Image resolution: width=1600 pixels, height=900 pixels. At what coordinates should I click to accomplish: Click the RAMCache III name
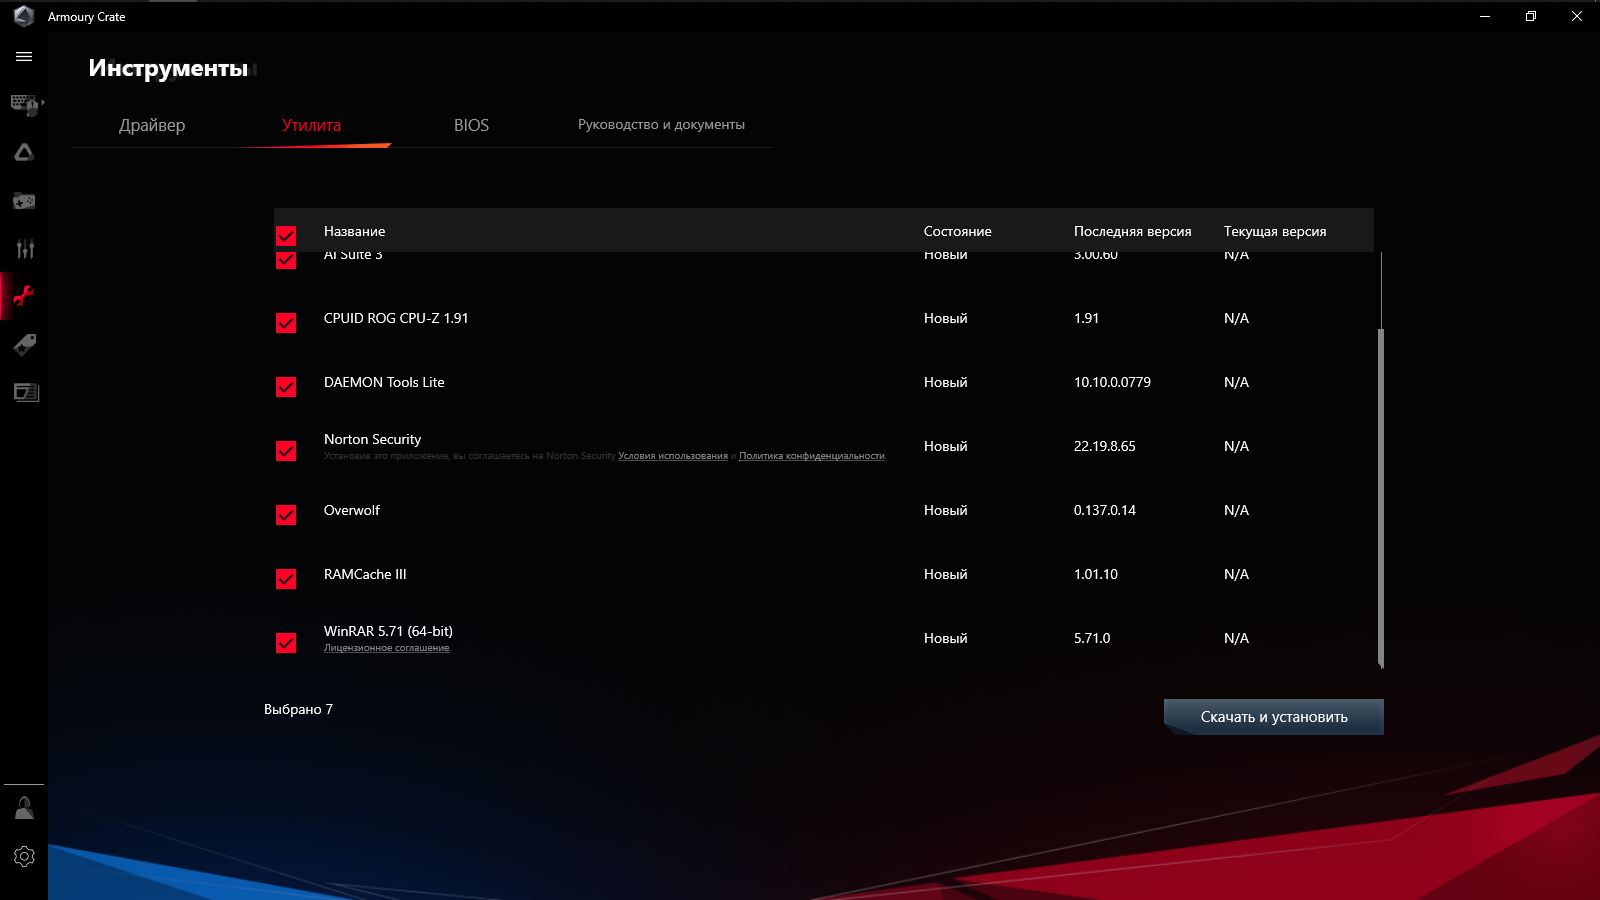click(x=365, y=574)
